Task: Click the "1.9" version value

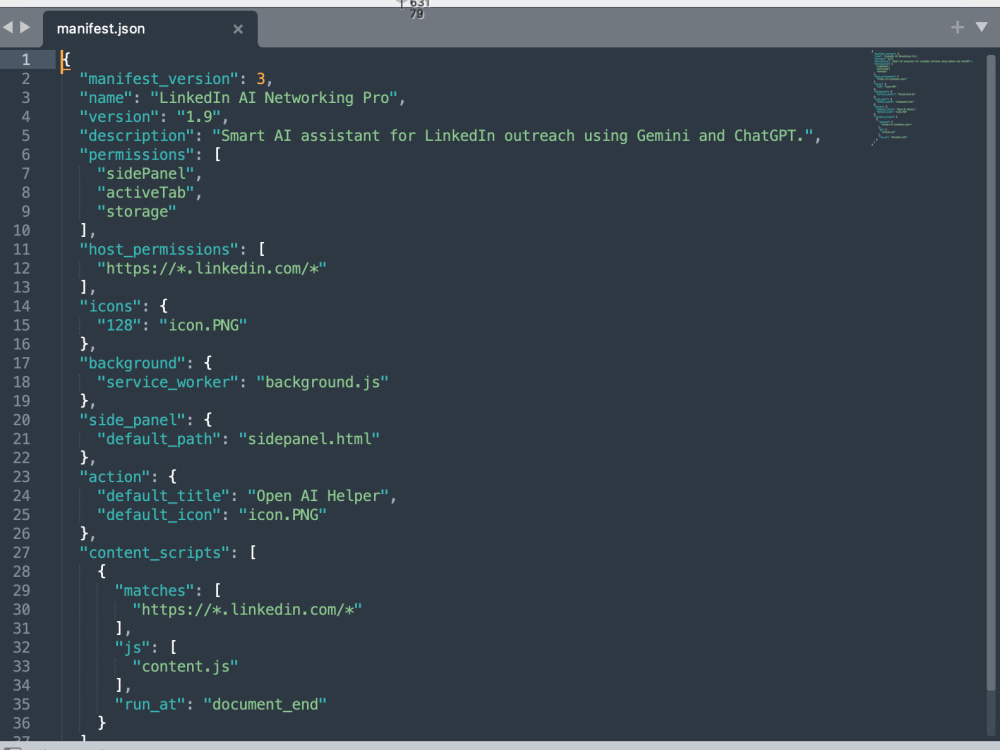Action: 198,117
